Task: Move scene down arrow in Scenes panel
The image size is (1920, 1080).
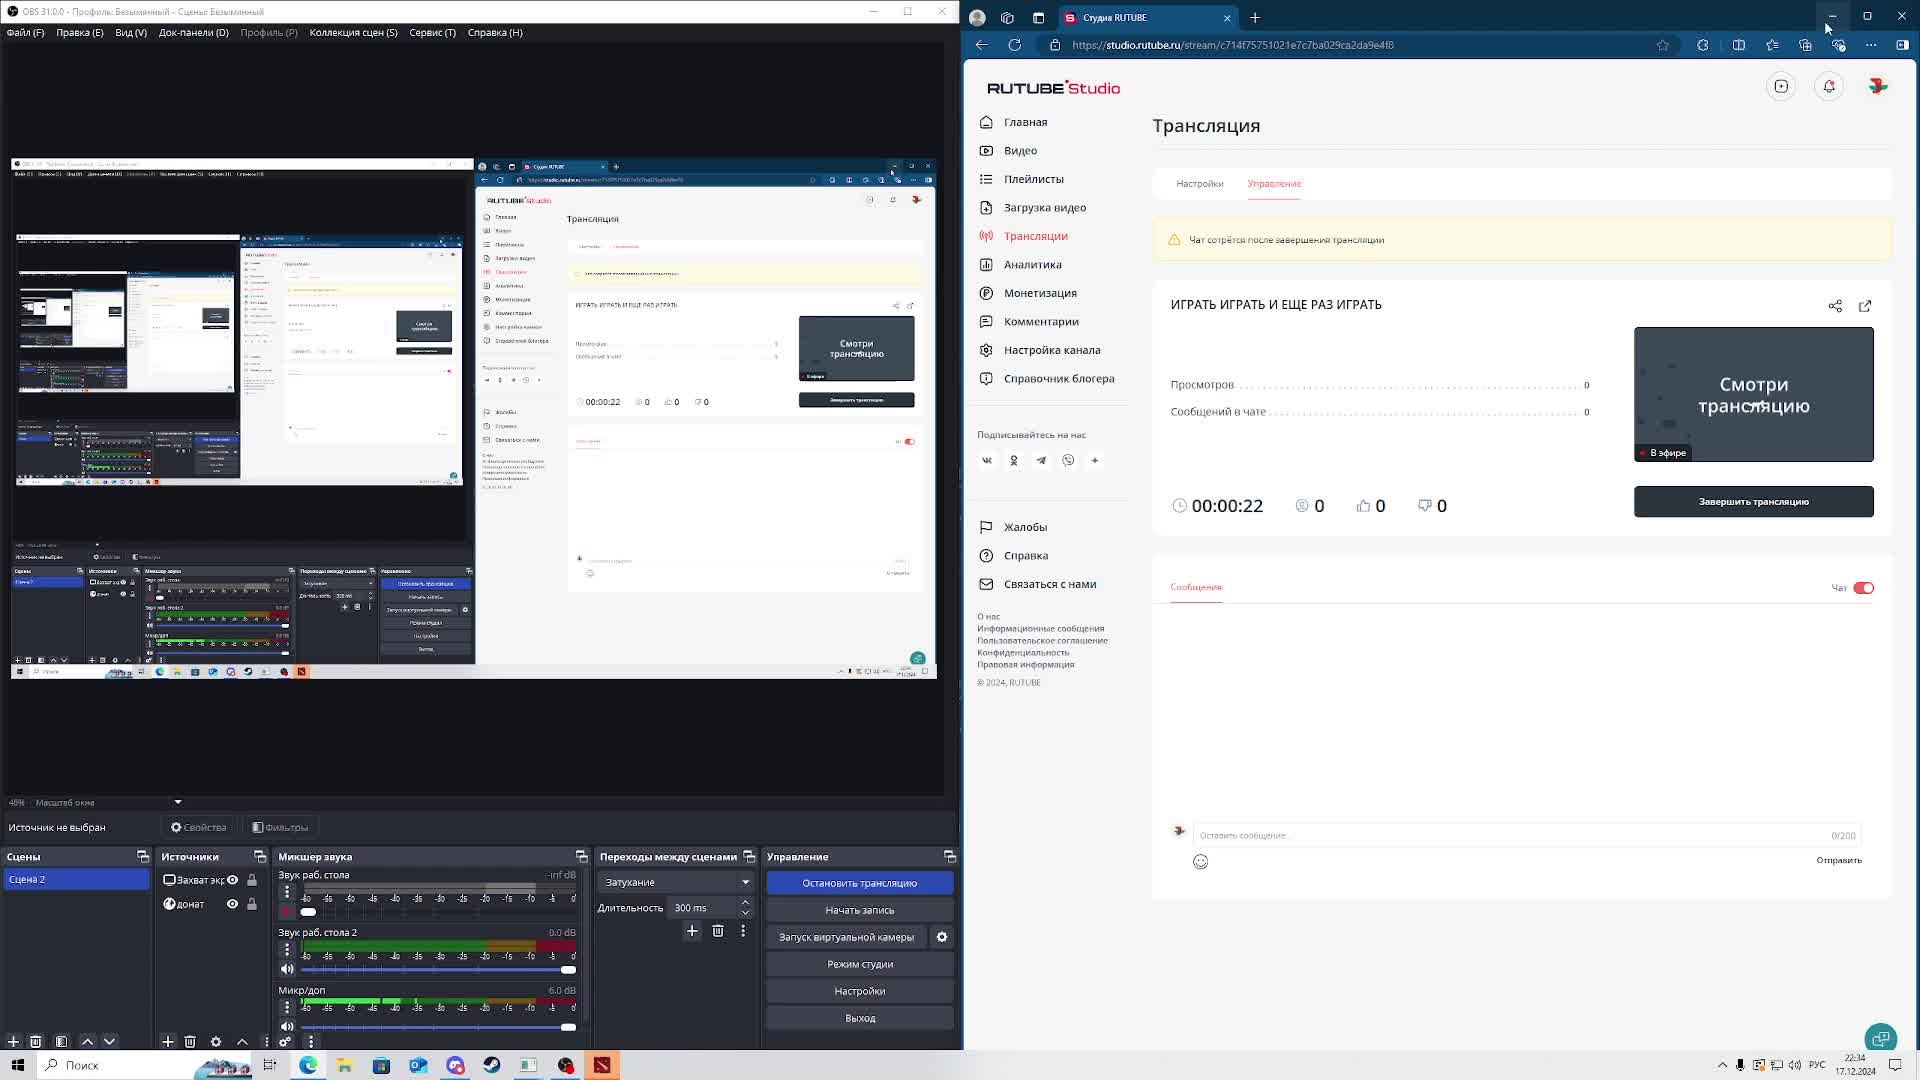Action: (110, 1041)
